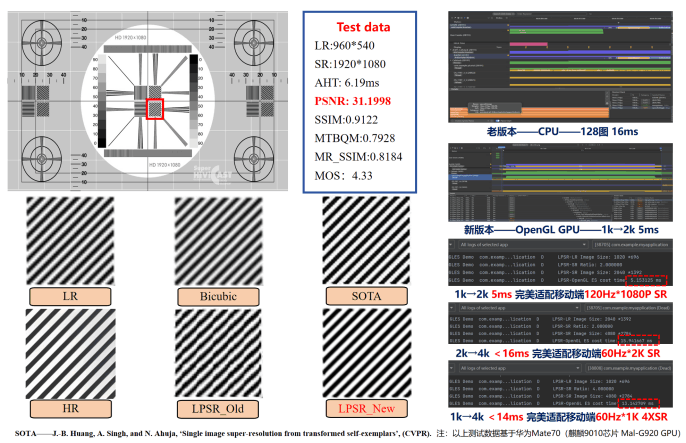Select the SOTA striped patch image
Screen dimensions: 686x443
pyautogui.click(x=366, y=240)
